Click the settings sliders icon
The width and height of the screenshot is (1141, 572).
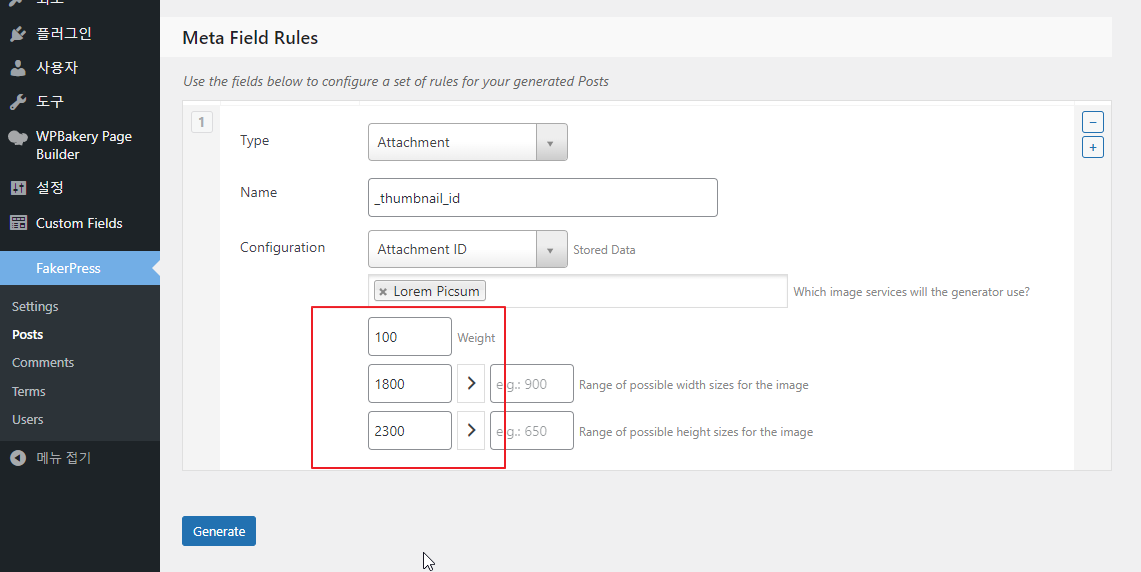(x=18, y=188)
